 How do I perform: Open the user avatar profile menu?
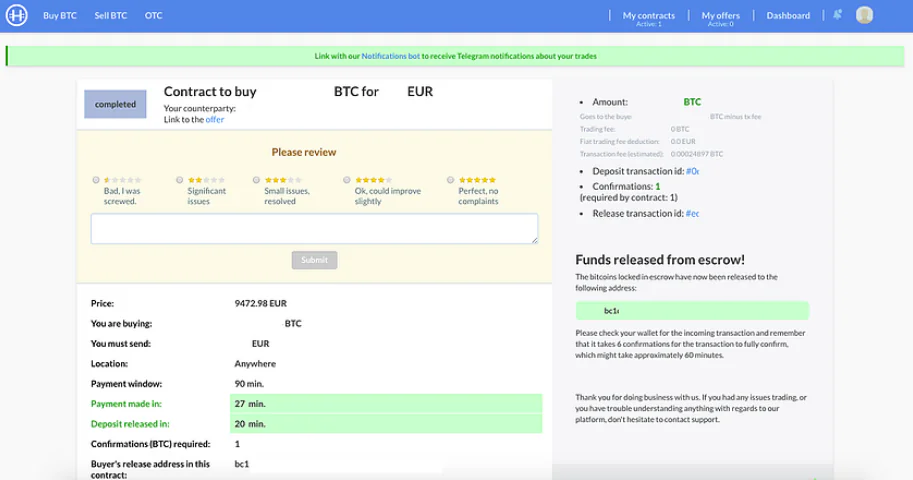(x=865, y=15)
